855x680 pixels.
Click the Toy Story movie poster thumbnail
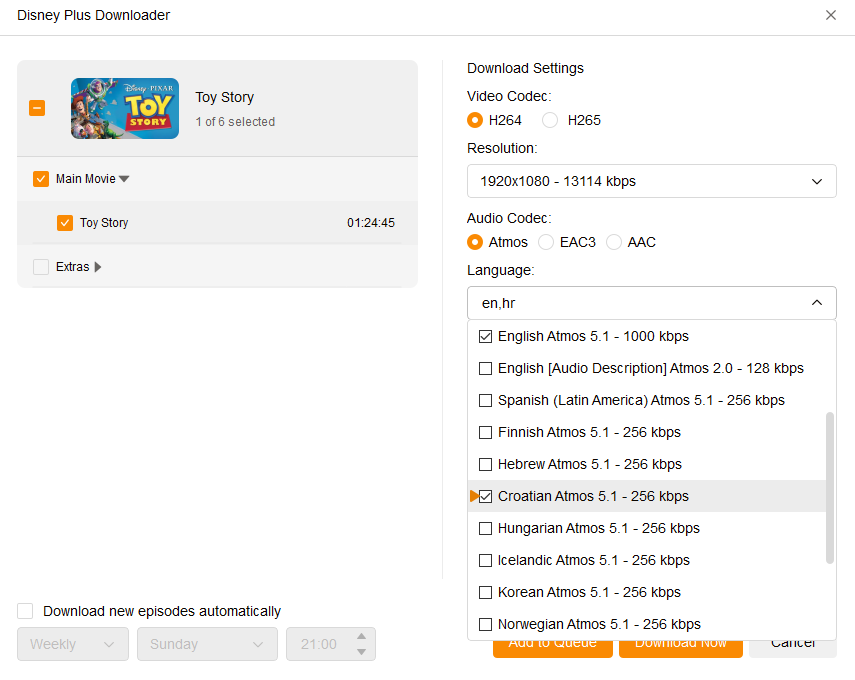click(125, 108)
